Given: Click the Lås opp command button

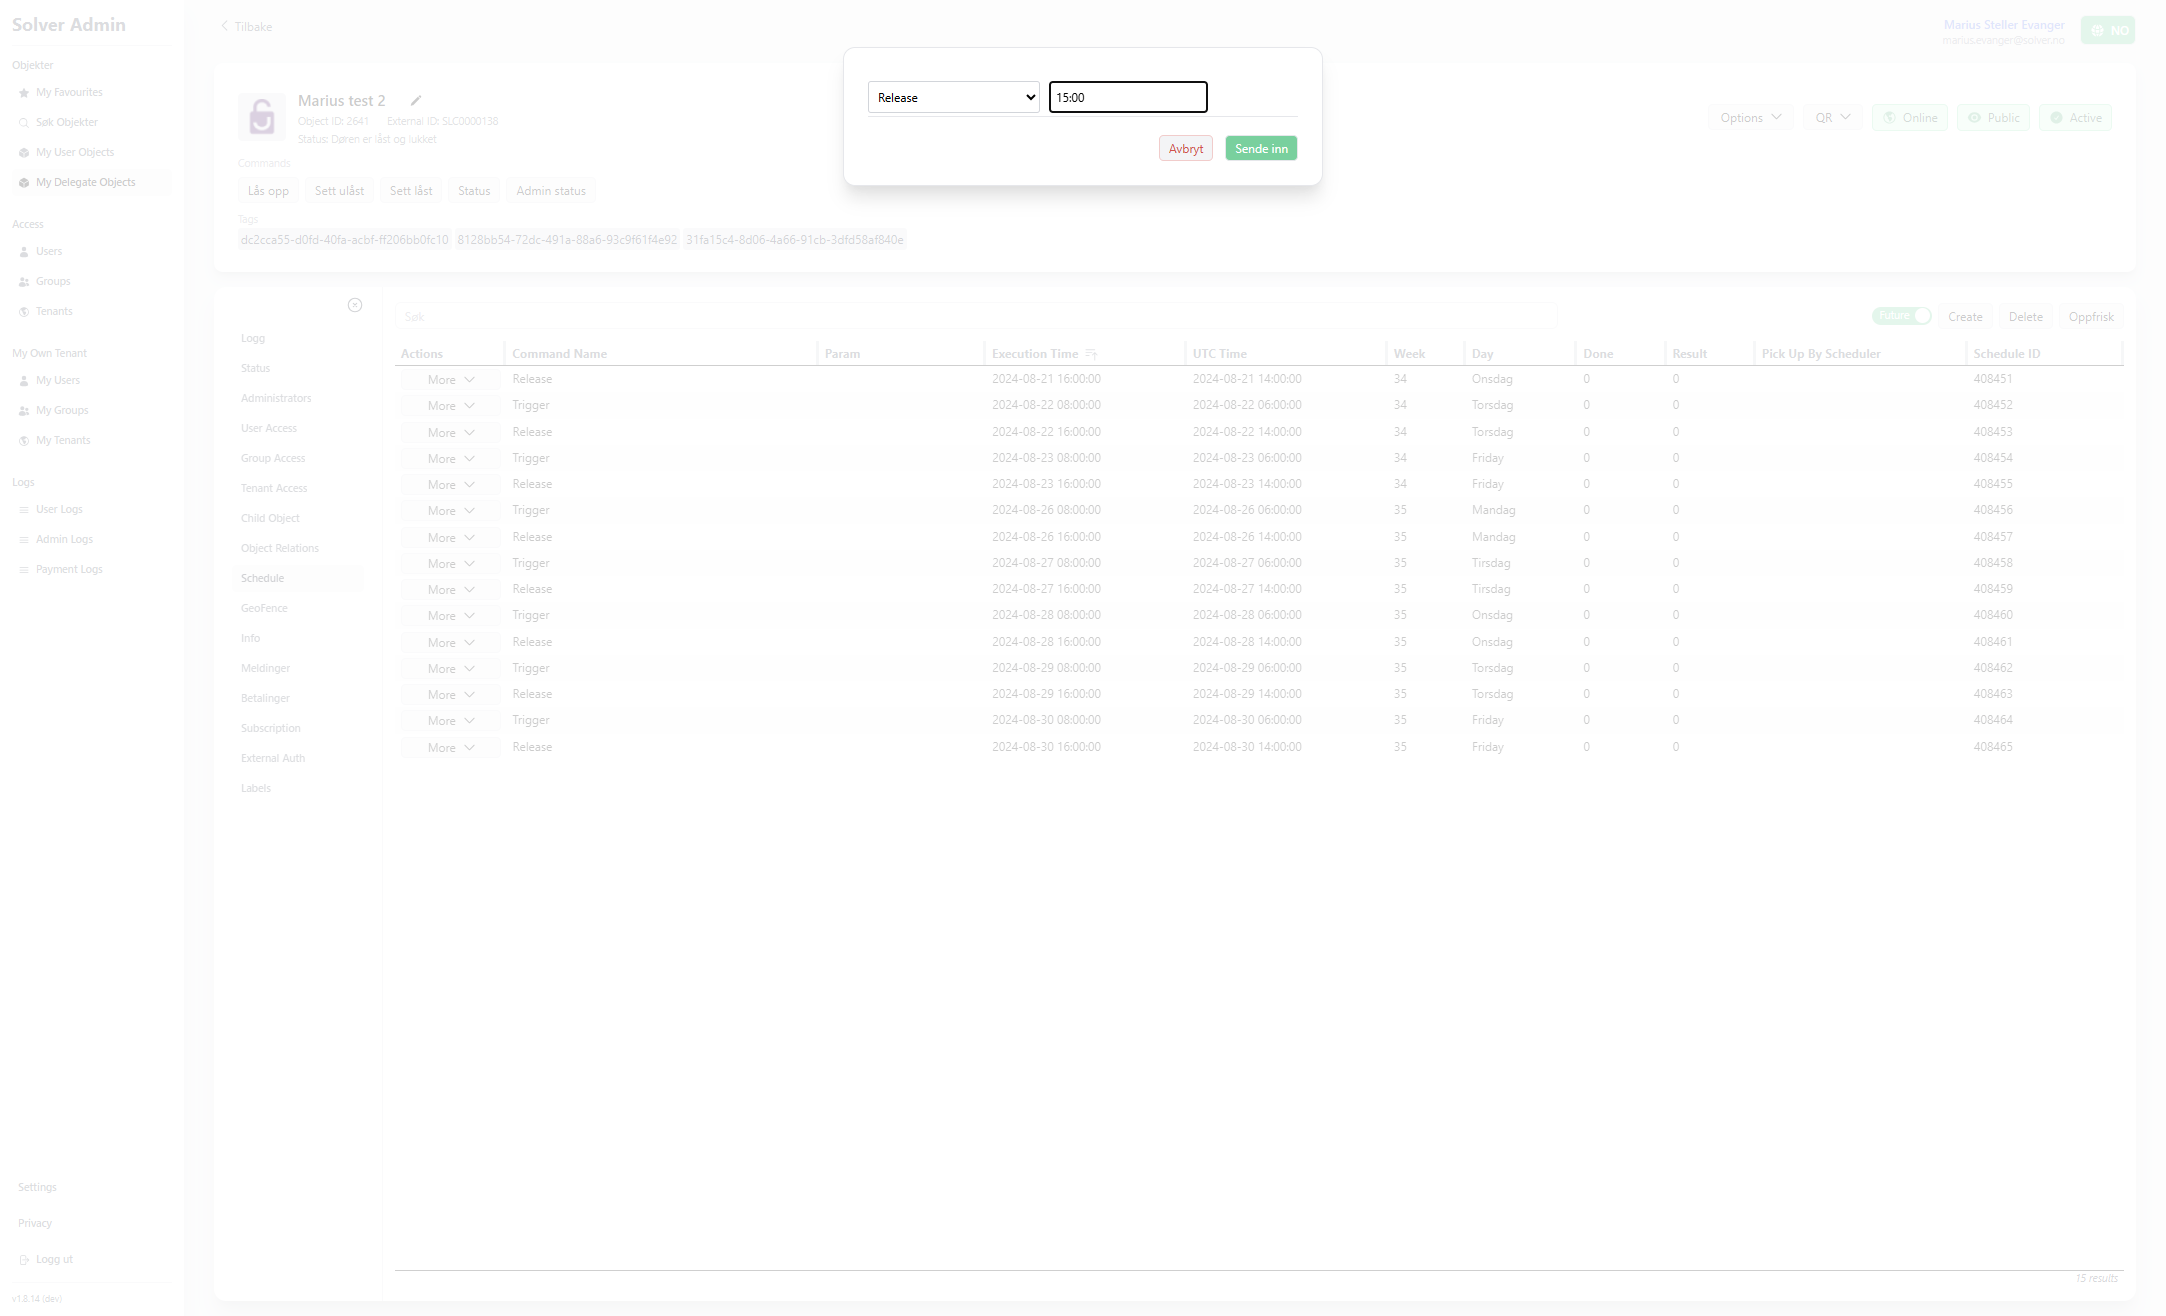Looking at the screenshot, I should (x=268, y=191).
